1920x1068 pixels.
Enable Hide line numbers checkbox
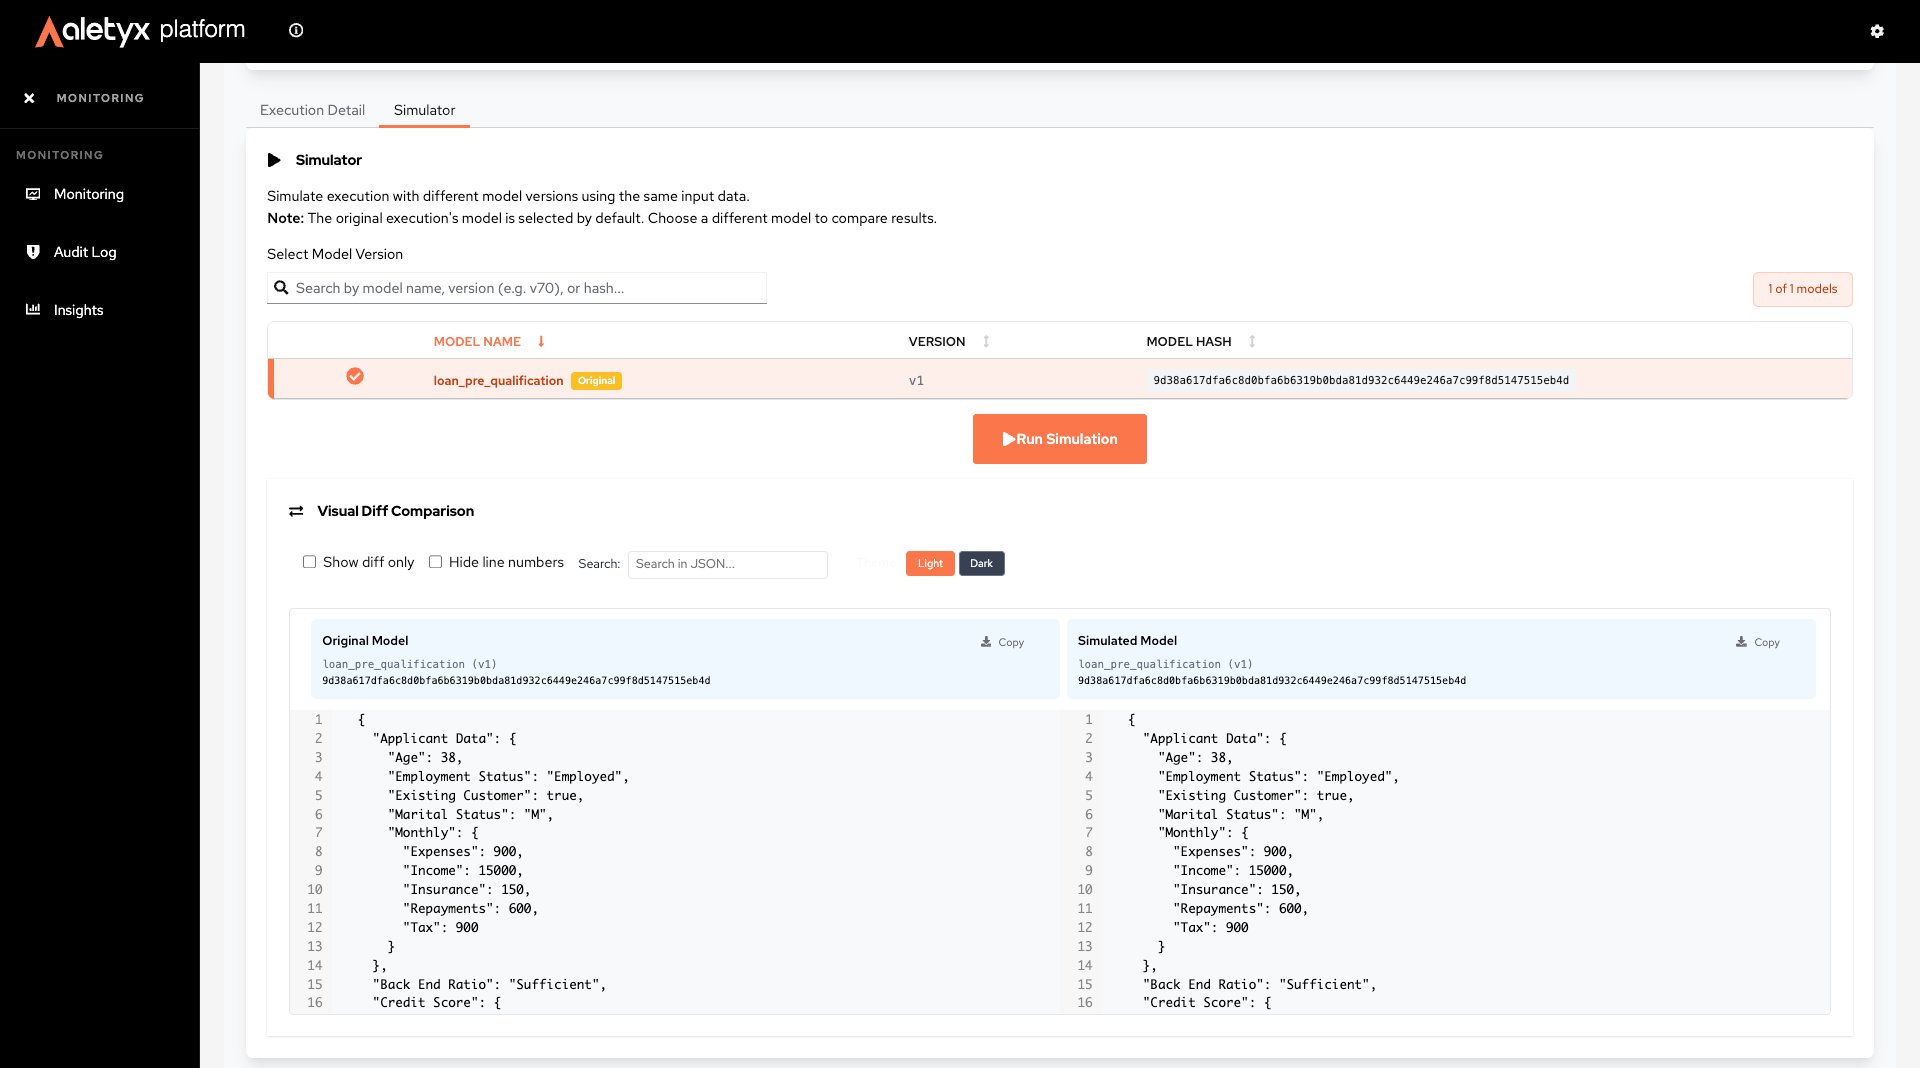tap(436, 562)
